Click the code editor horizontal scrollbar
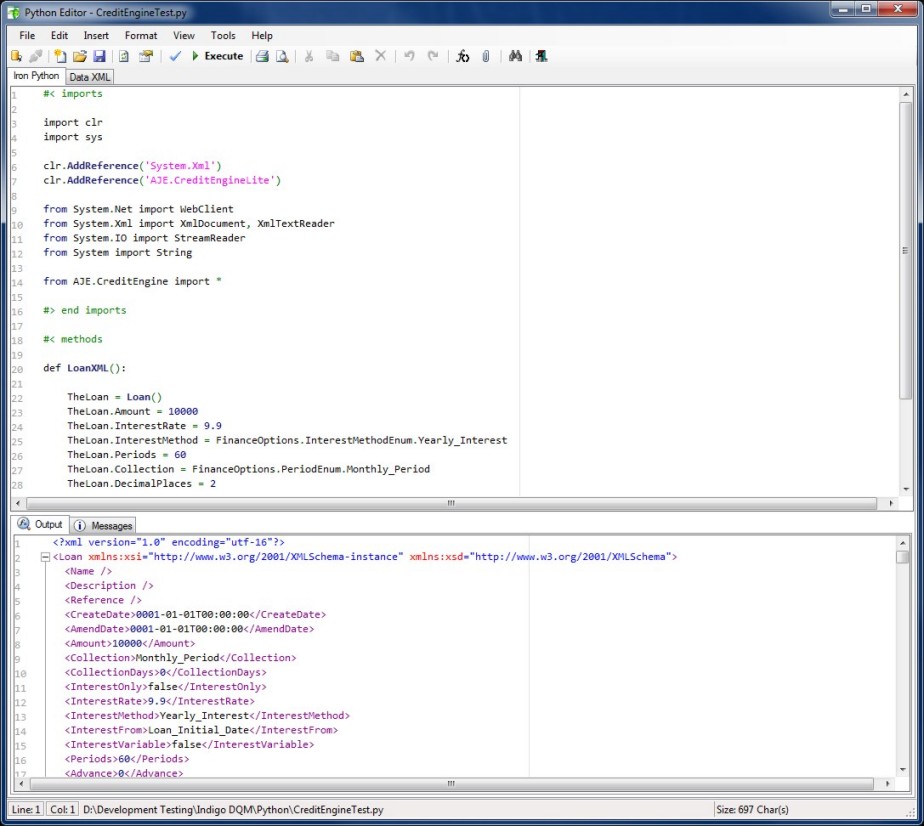This screenshot has width=924, height=826. tap(450, 503)
